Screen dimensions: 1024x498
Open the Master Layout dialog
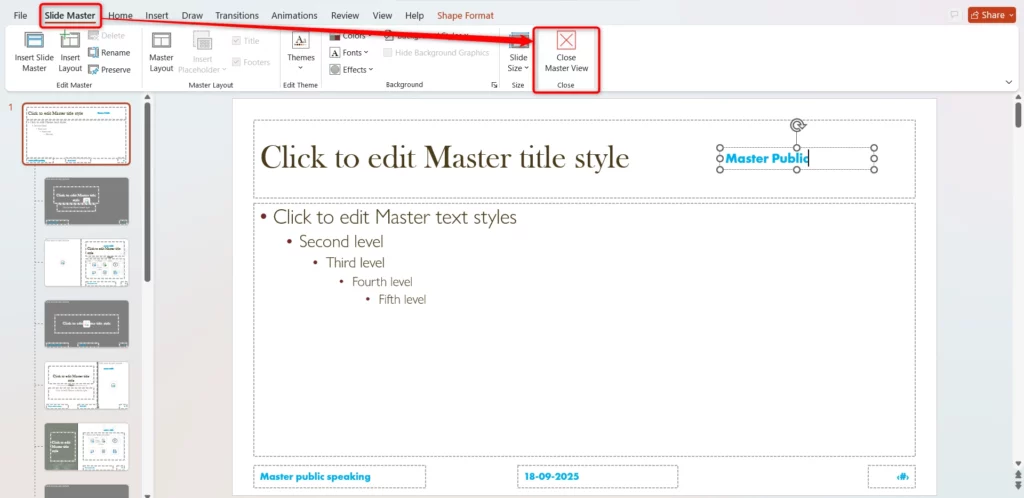pyautogui.click(x=161, y=50)
